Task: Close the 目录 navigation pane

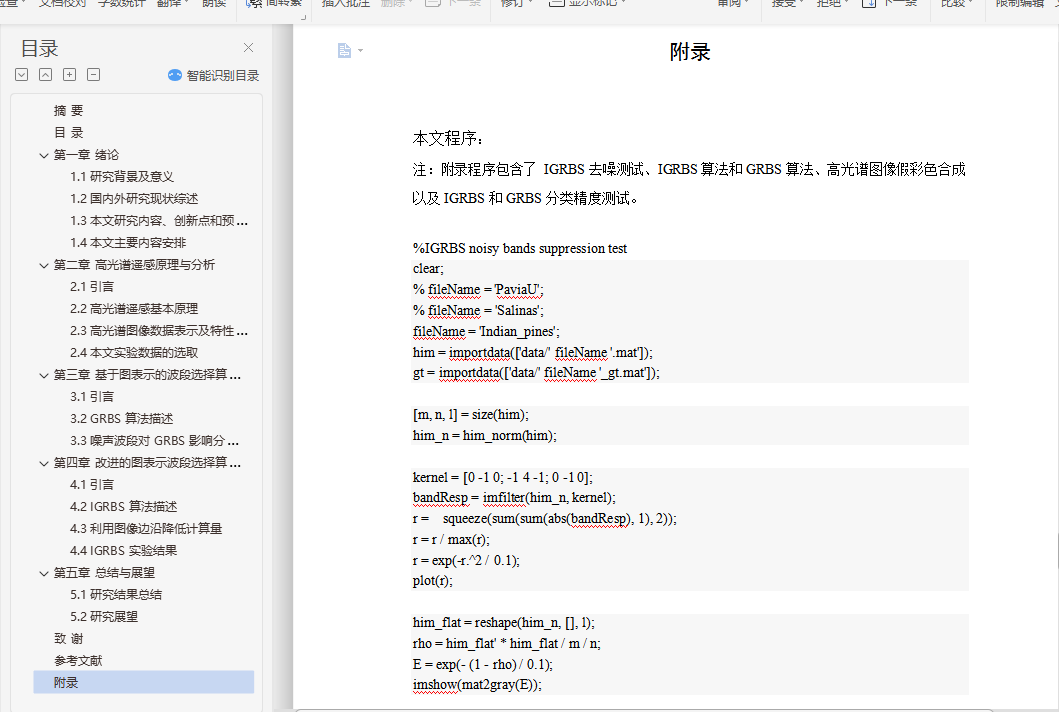Action: 249,47
